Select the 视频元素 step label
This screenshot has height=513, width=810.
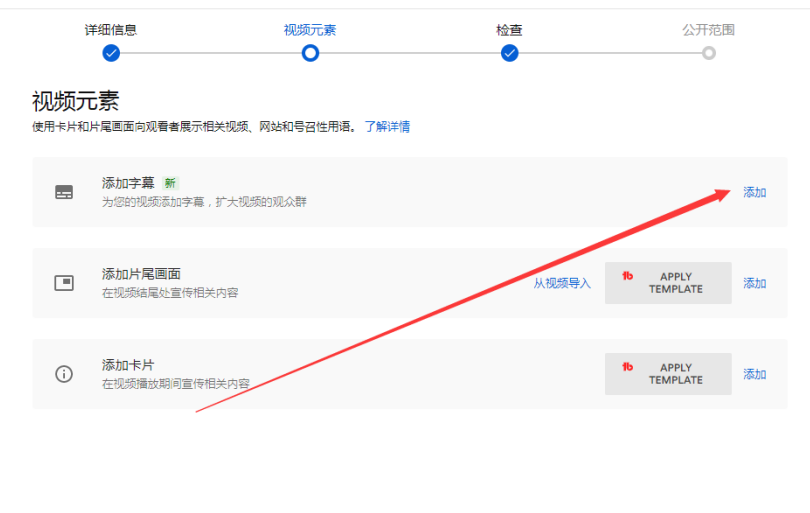310,30
